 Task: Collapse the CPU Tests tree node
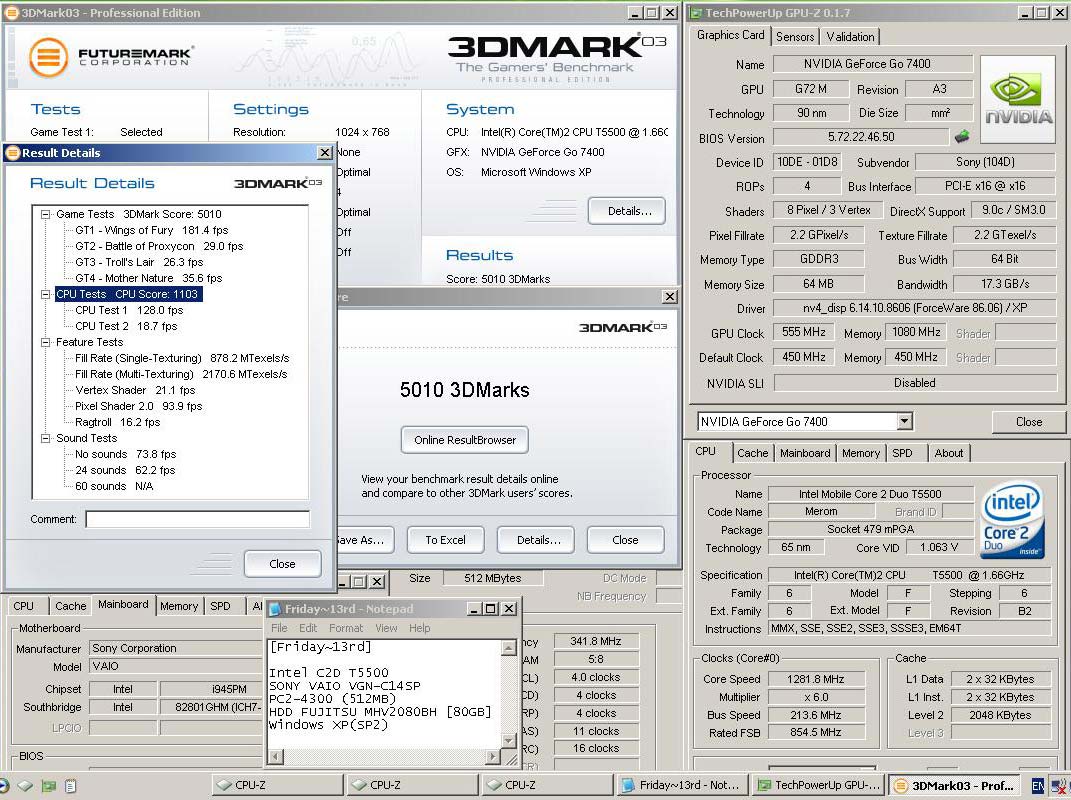coord(46,294)
